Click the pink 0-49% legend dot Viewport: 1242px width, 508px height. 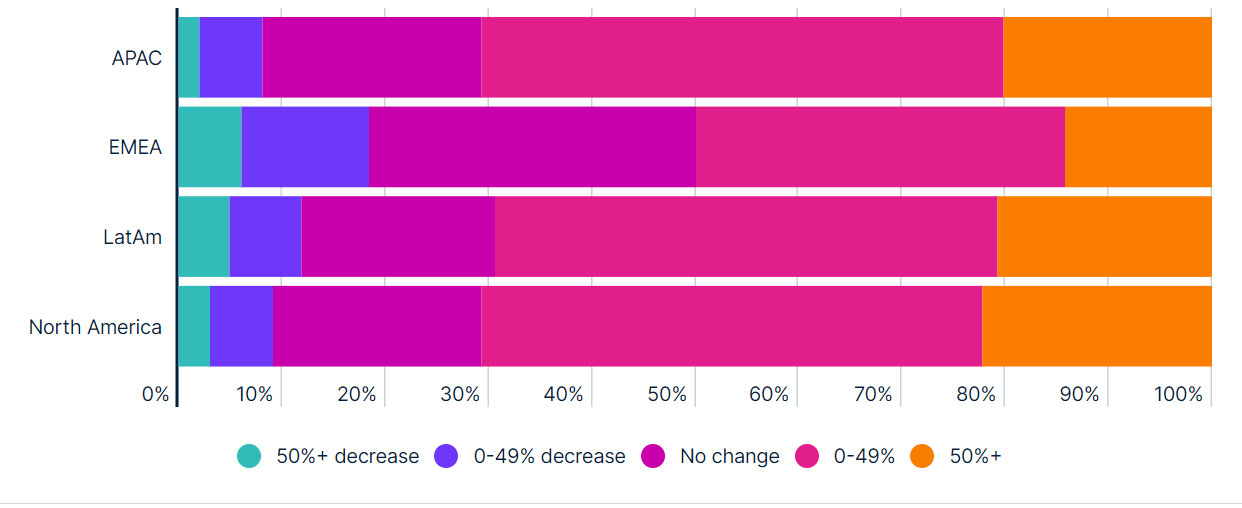[808, 456]
